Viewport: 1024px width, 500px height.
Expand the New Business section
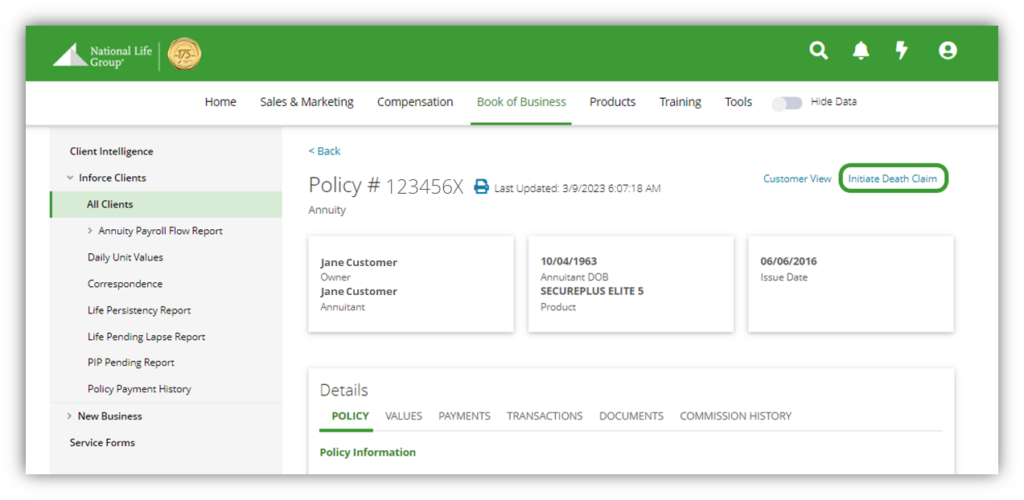69,416
